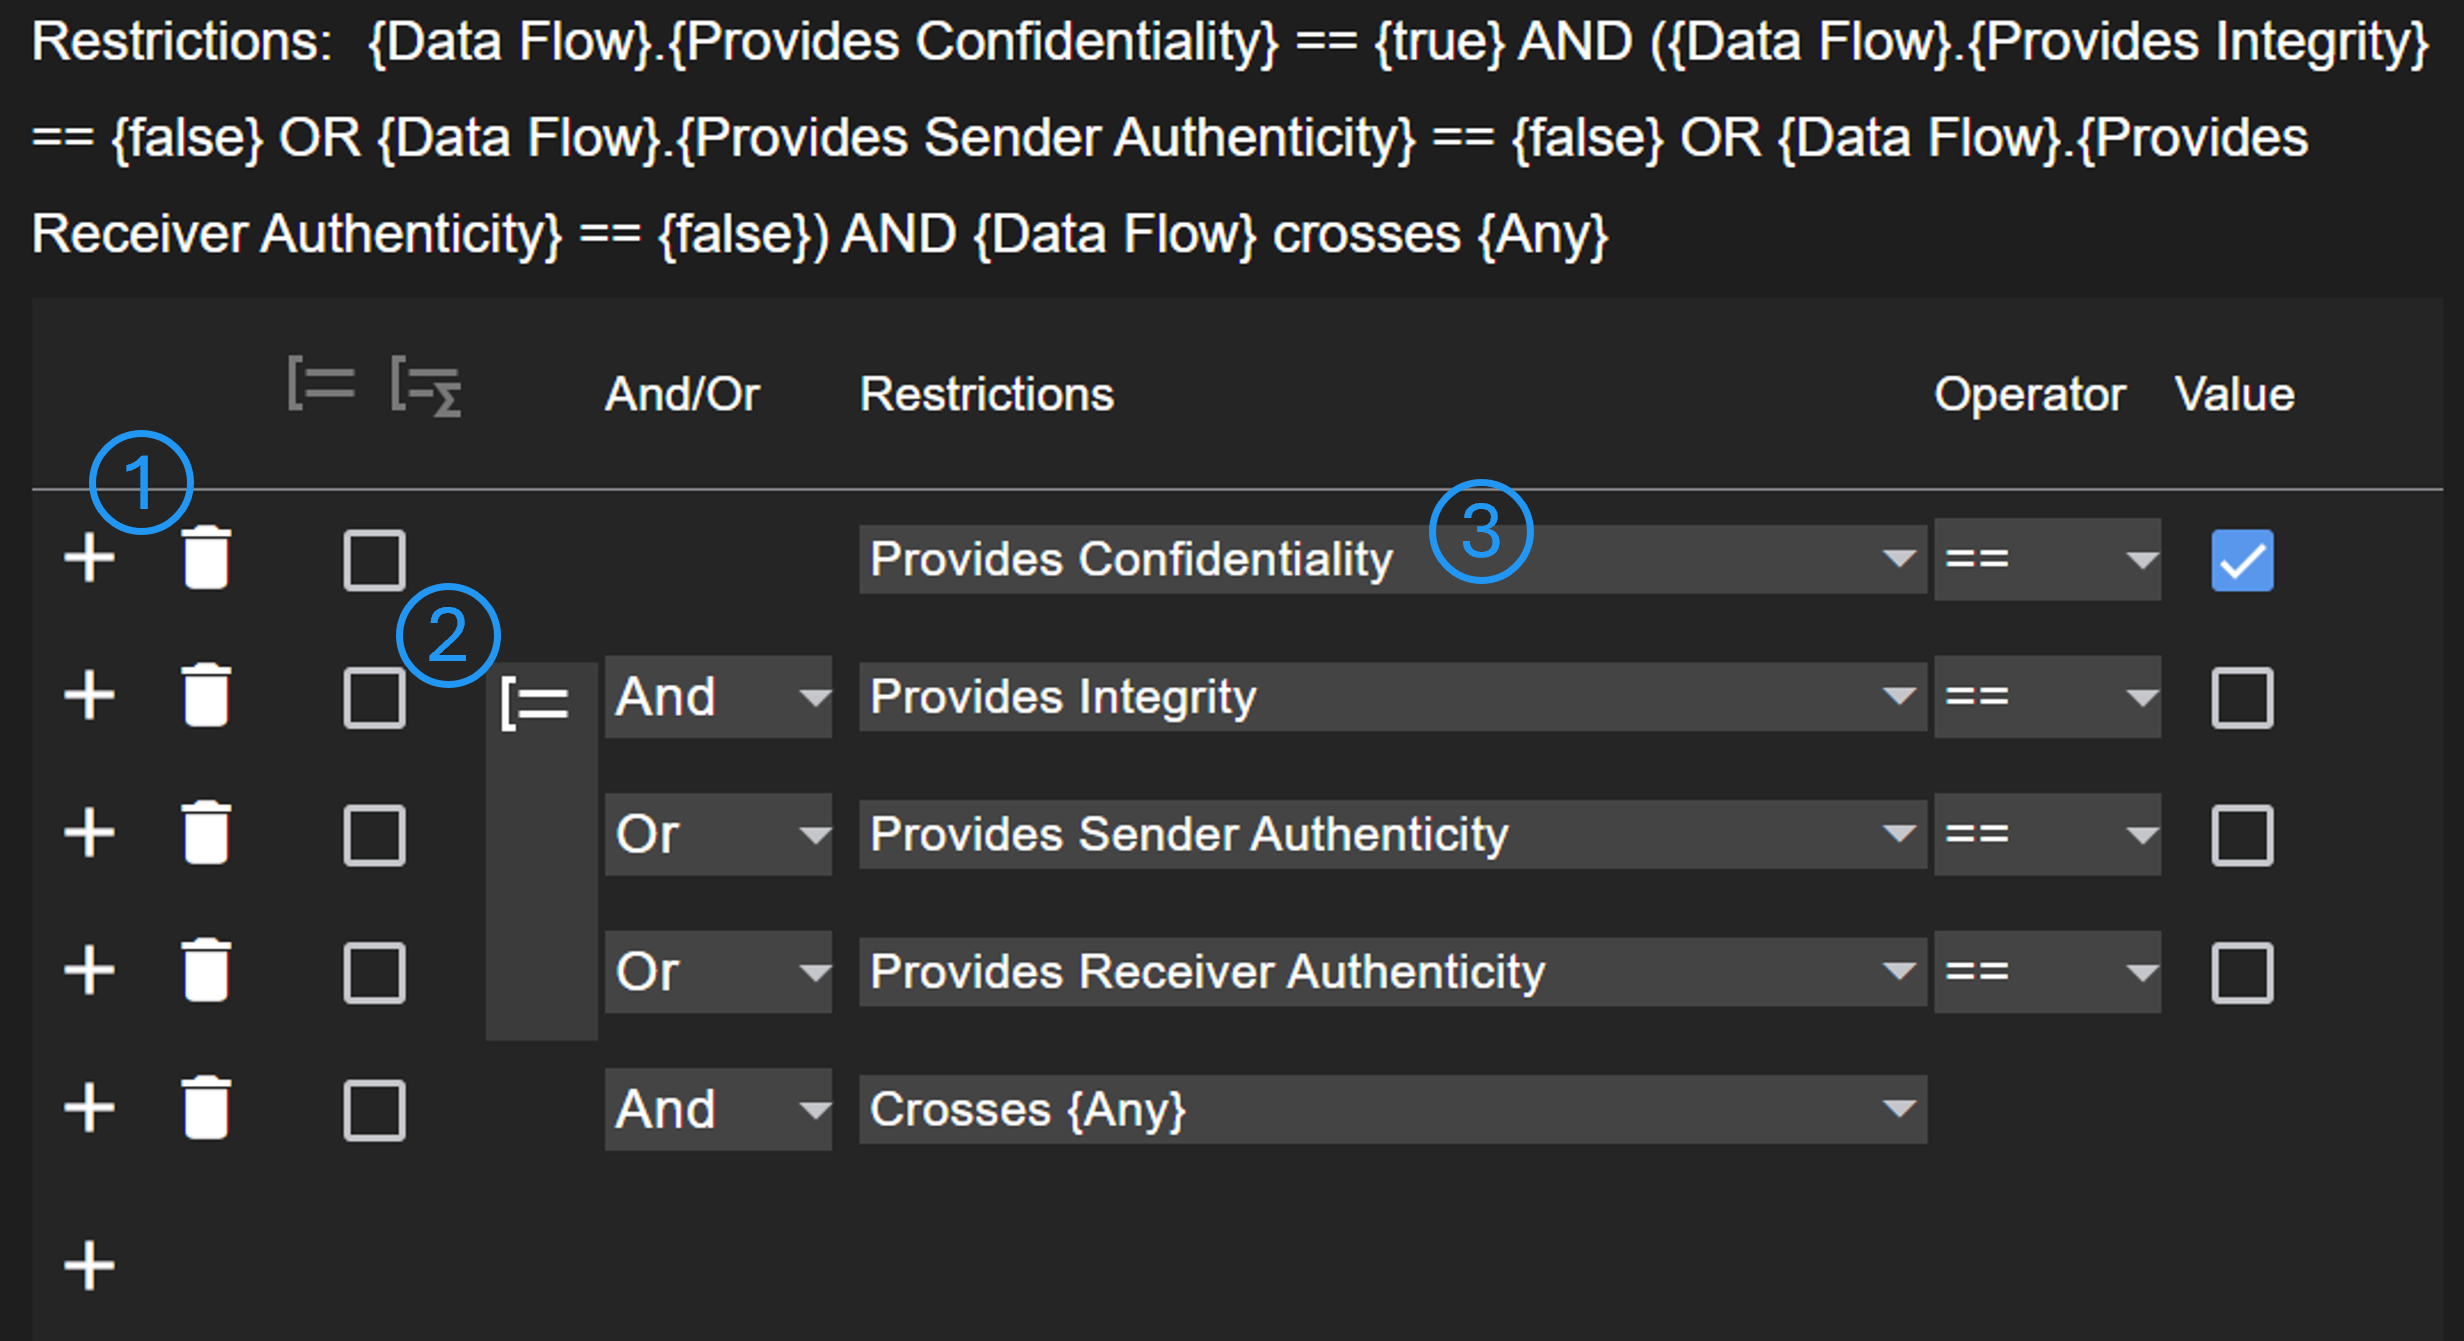Image resolution: width=2464 pixels, height=1341 pixels.
Task: Delete the Provides Confidentiality restriction row
Action: point(207,558)
